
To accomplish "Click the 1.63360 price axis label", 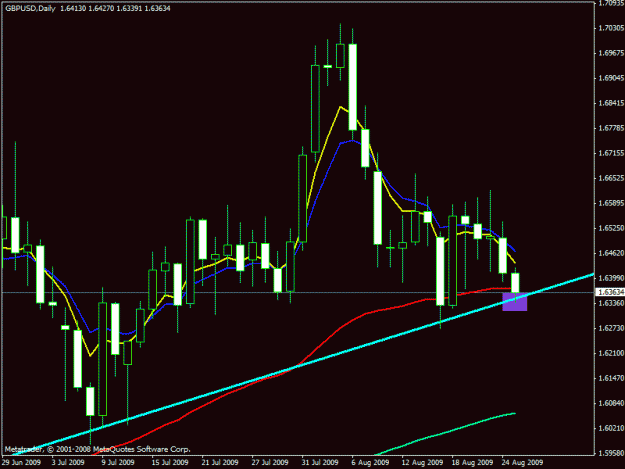I will pyautogui.click(x=611, y=303).
